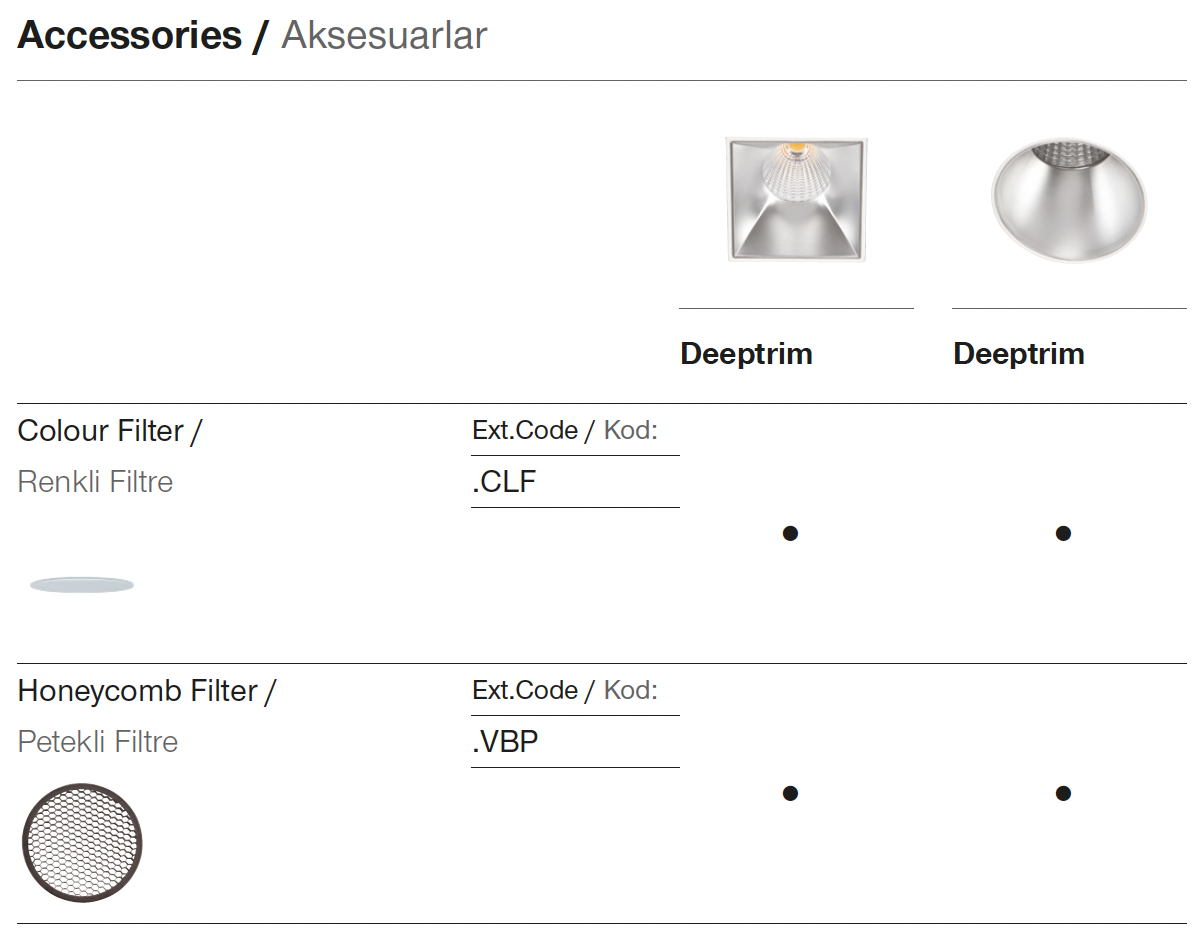The image size is (1200, 934).
Task: Click the square Deeptrim downlight image
Action: pyautogui.click(x=796, y=199)
